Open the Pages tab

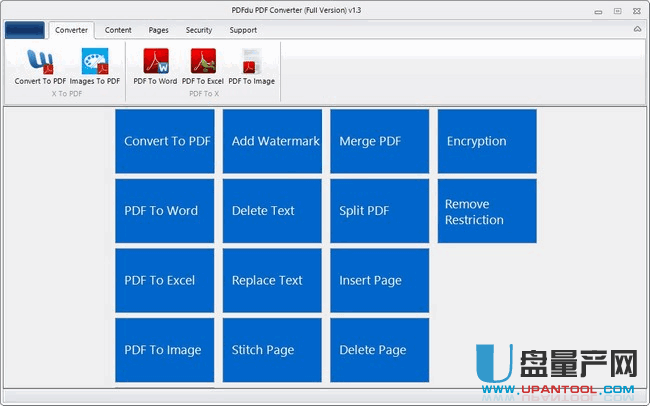tap(158, 31)
